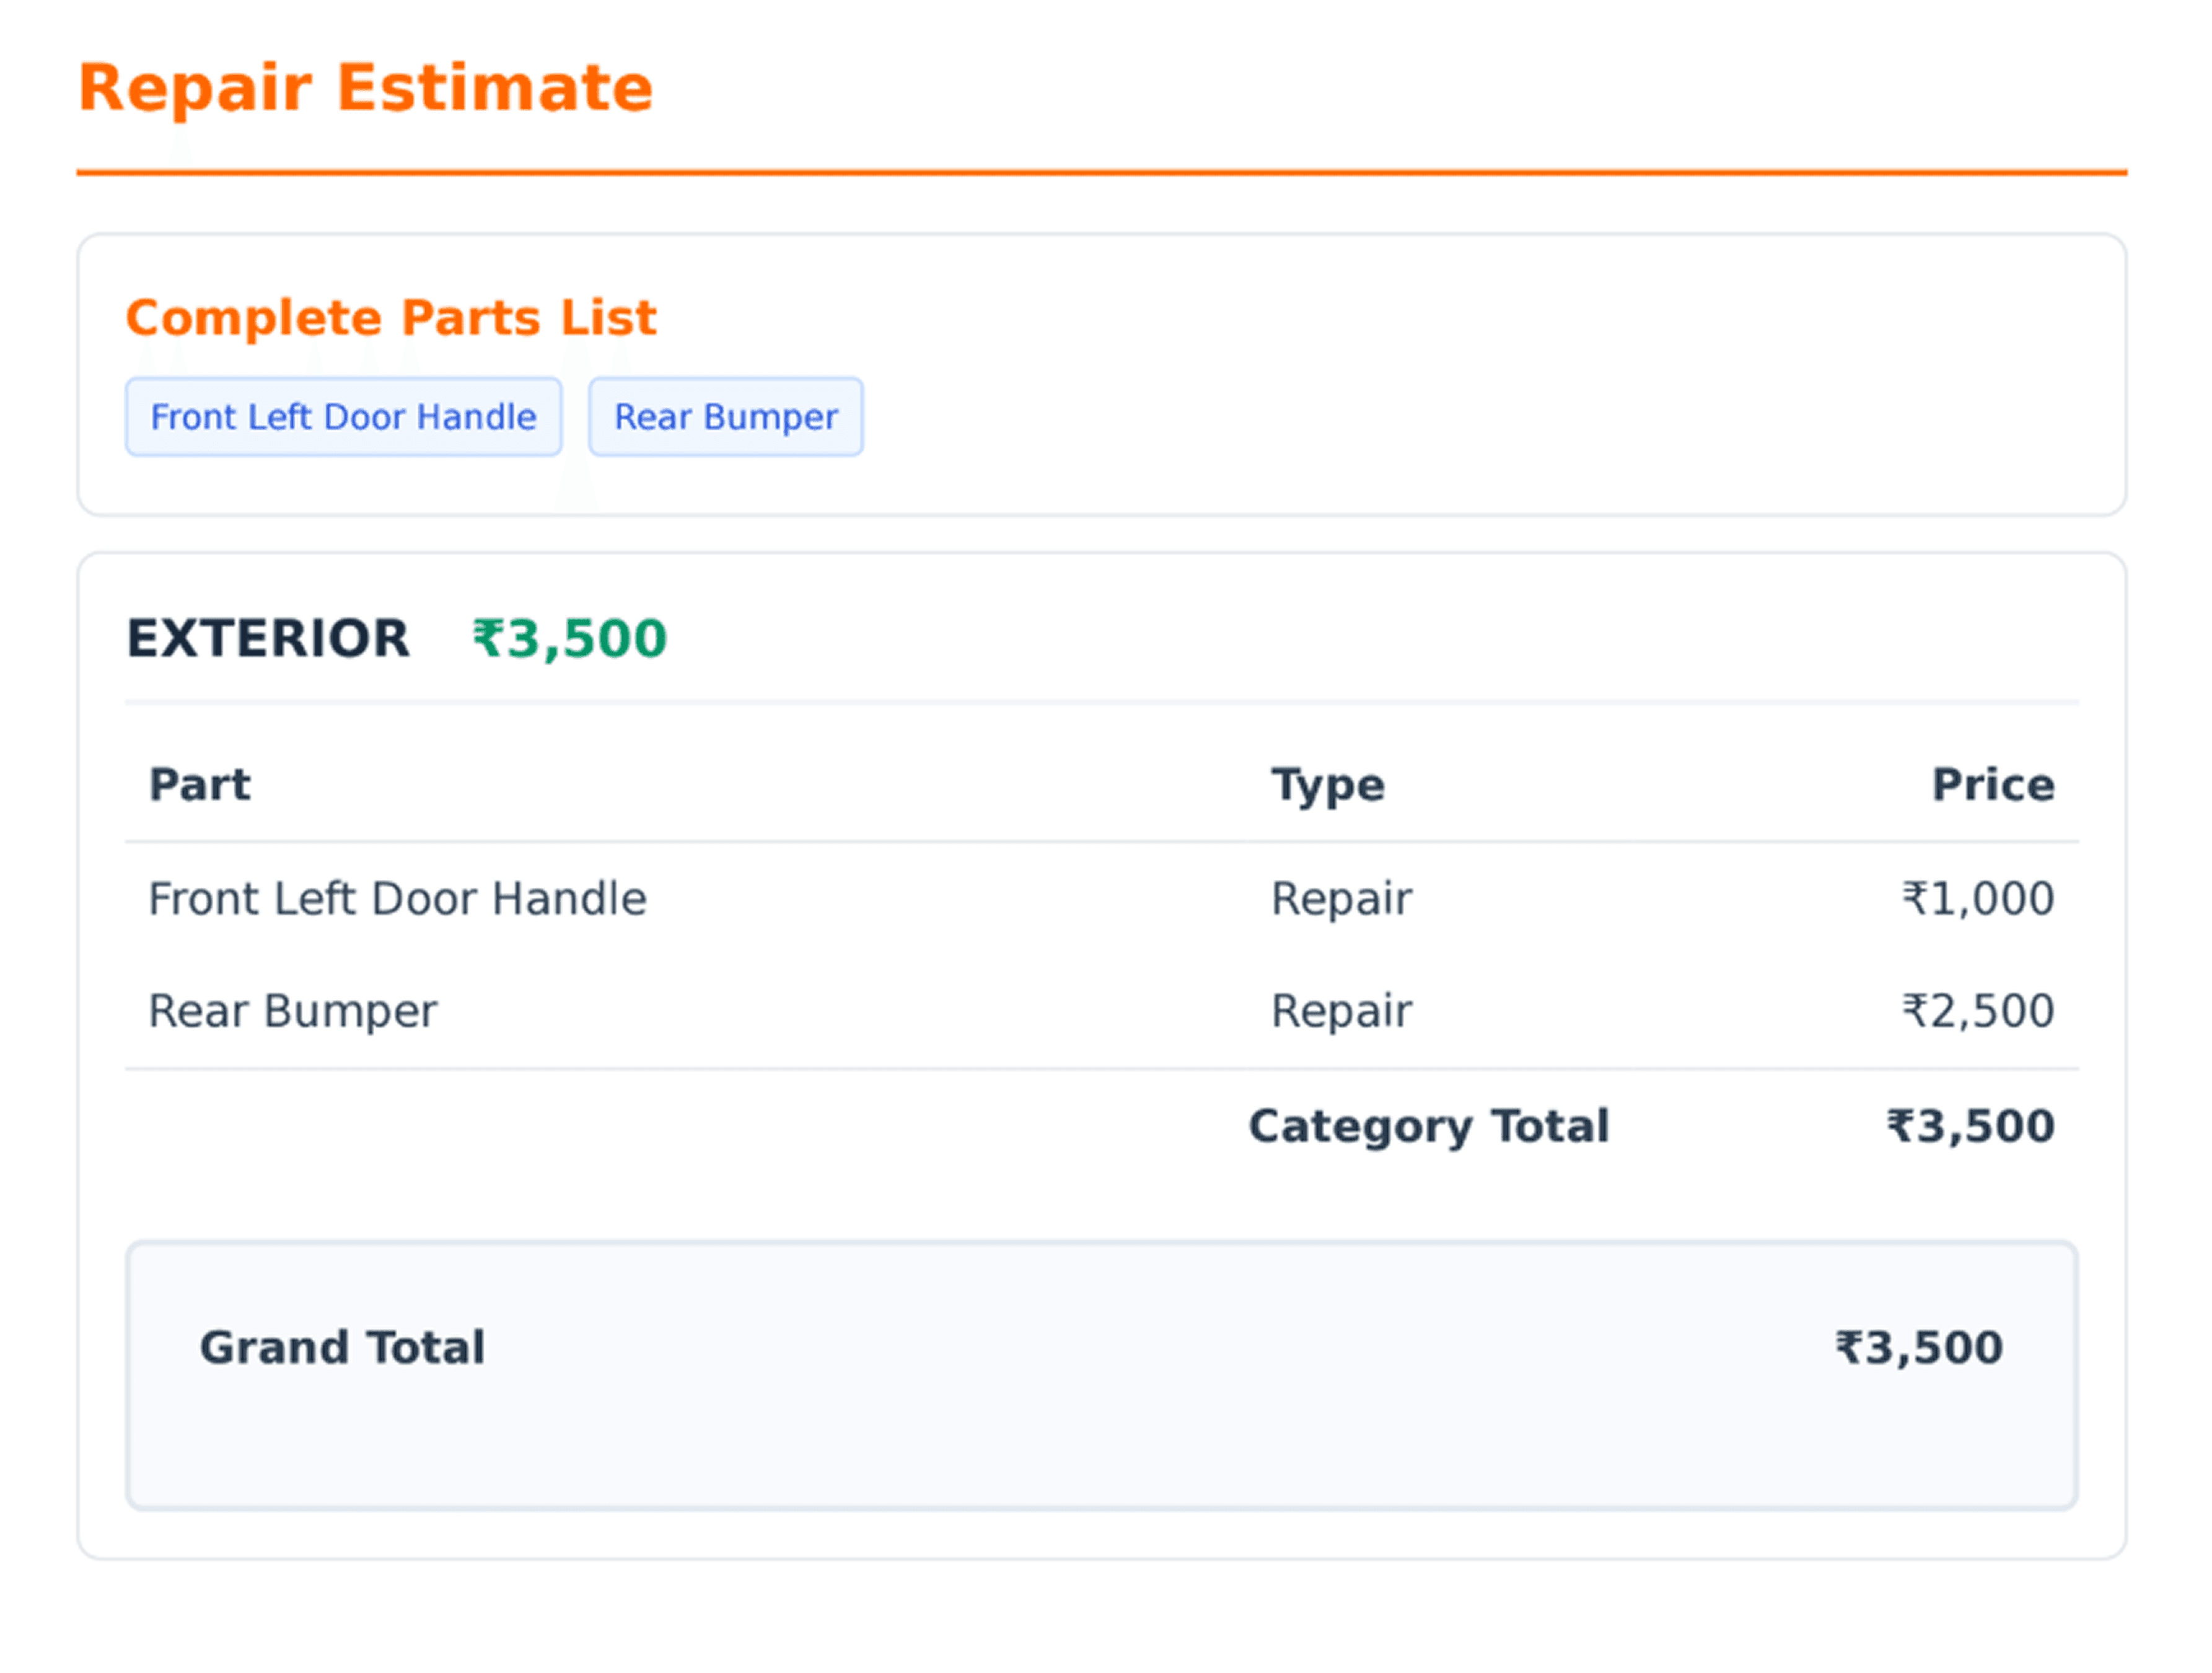Click the Front Left Door Handle chip
This screenshot has height=1673, width=2212.
click(343, 417)
